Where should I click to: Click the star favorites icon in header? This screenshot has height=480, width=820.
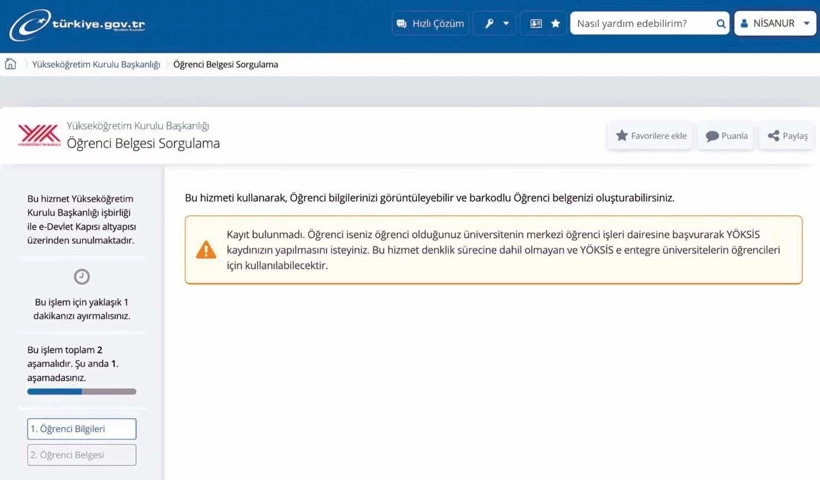pyautogui.click(x=556, y=23)
